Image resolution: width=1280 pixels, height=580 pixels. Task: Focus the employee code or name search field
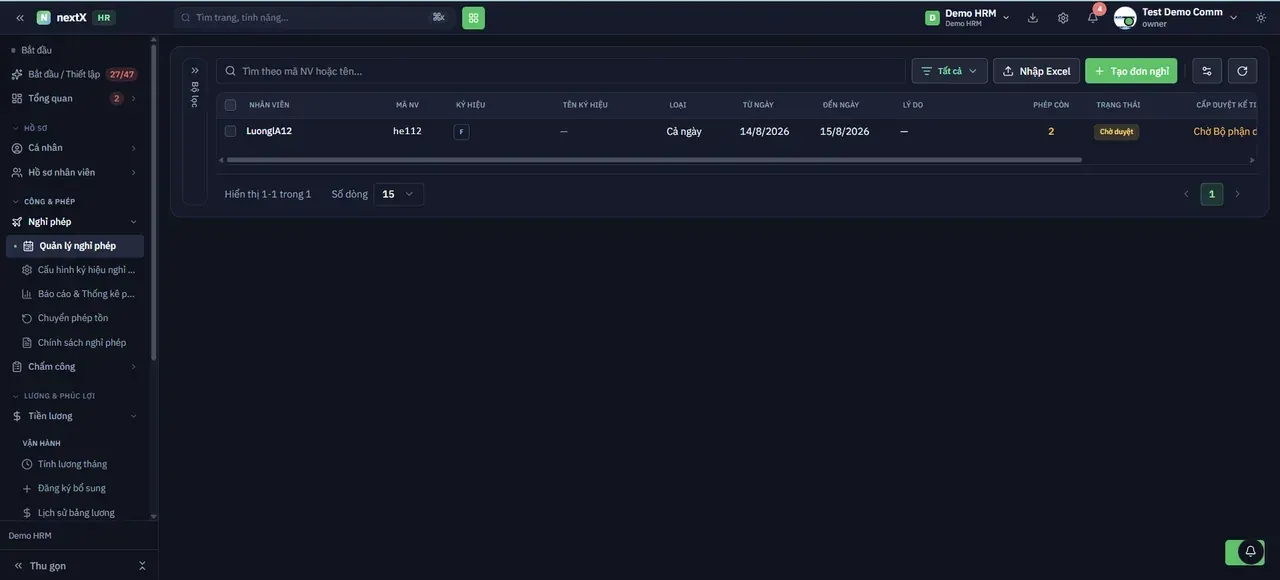click(561, 71)
